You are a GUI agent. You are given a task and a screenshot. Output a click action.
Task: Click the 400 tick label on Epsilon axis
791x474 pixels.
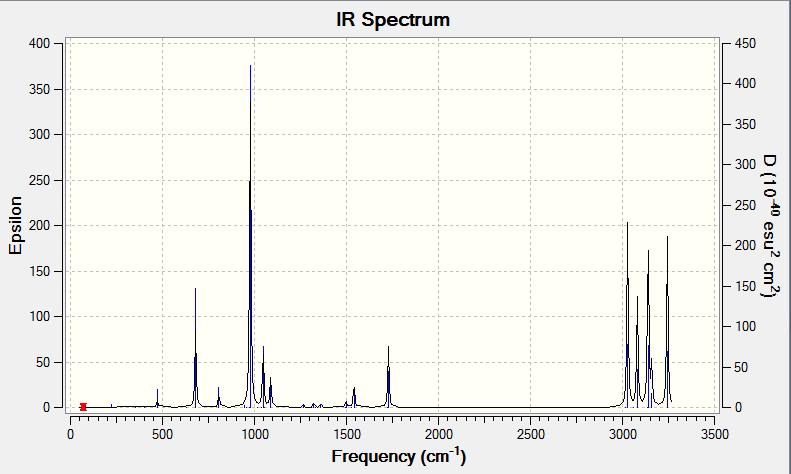[39, 43]
